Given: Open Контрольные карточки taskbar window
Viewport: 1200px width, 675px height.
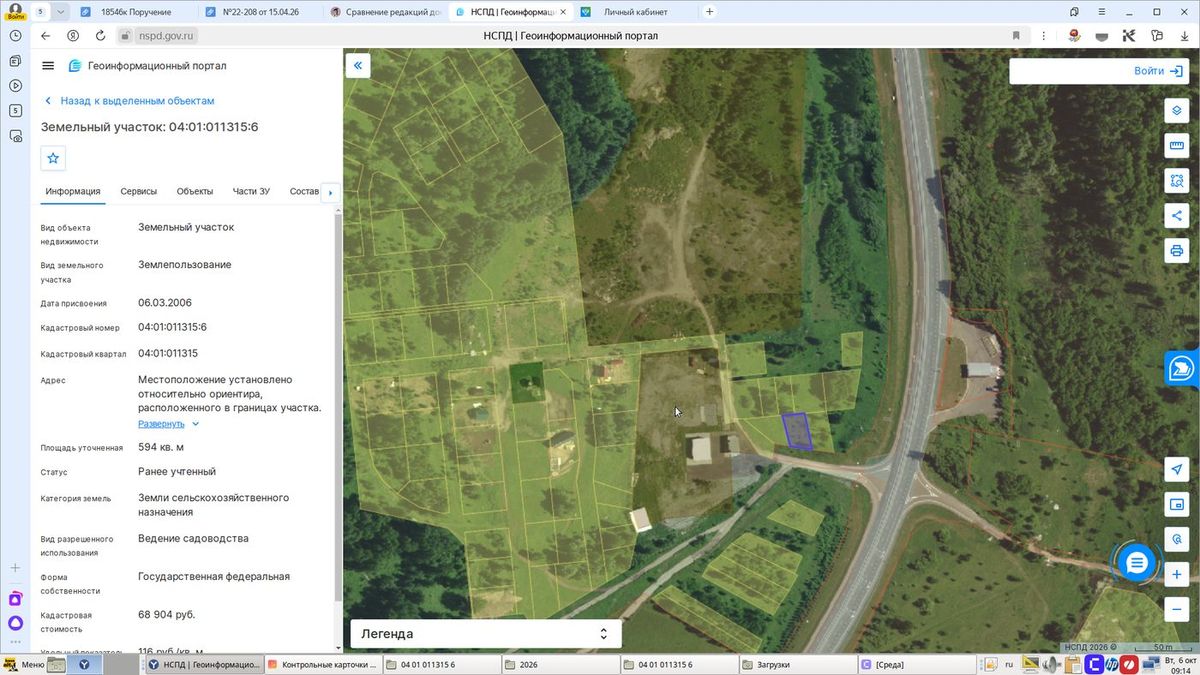Looking at the screenshot, I should (x=325, y=664).
